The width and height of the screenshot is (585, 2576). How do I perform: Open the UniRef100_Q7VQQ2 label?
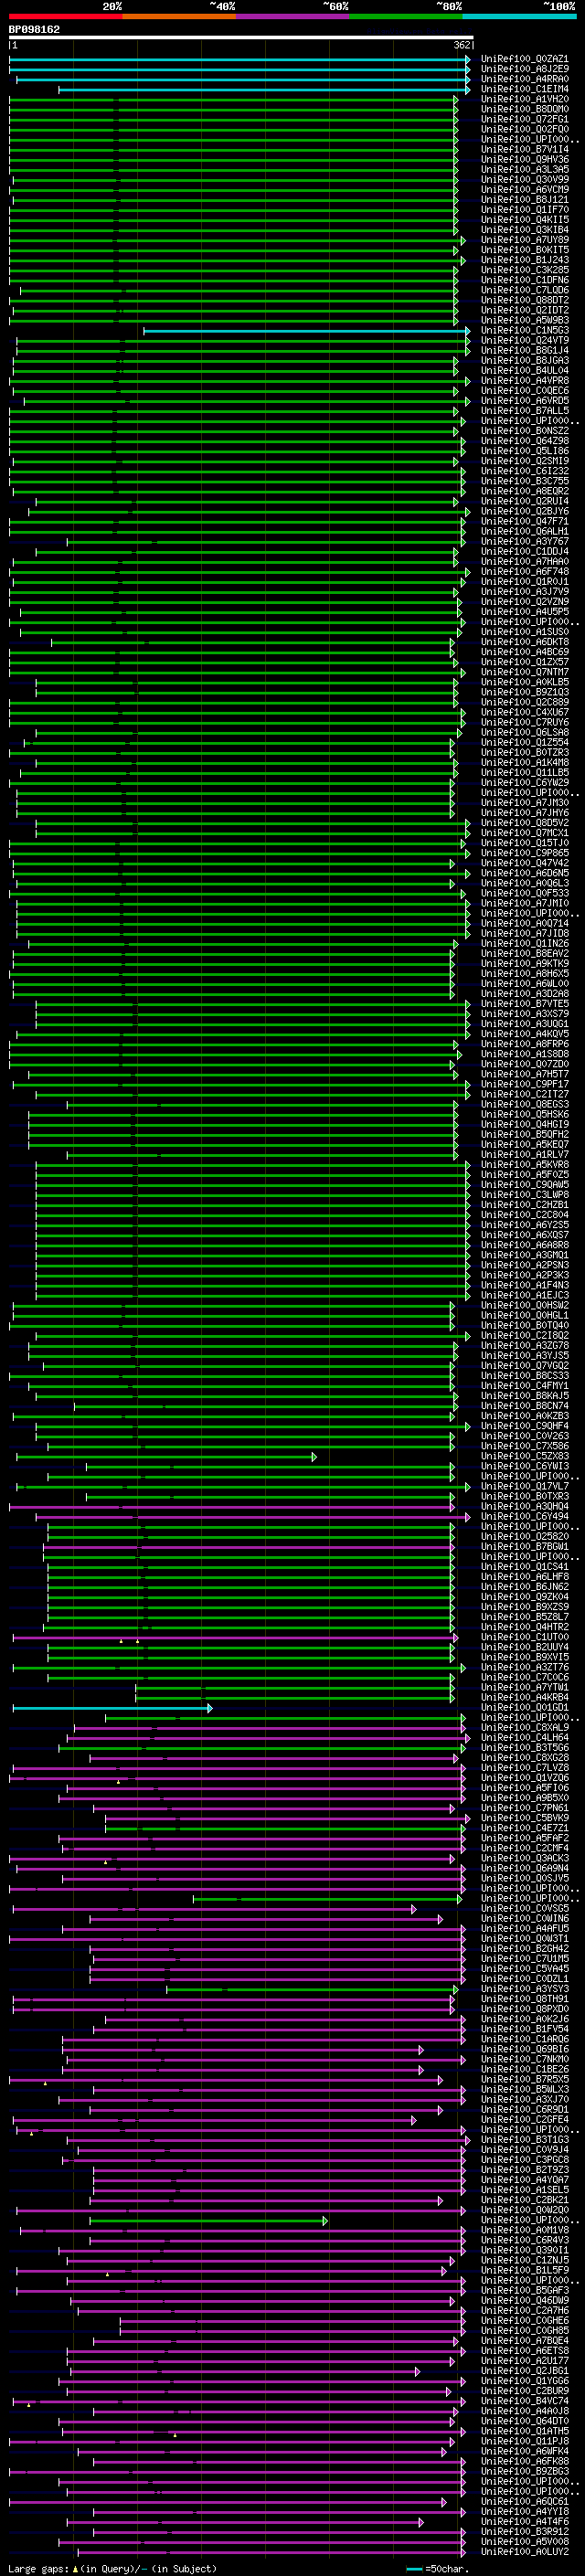tap(524, 1366)
